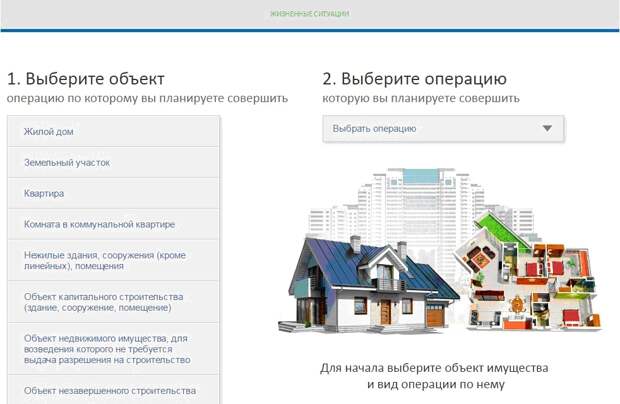Click subtitle которую вы планируете совершить
Viewport: 620px width, 404px height.
[421, 99]
